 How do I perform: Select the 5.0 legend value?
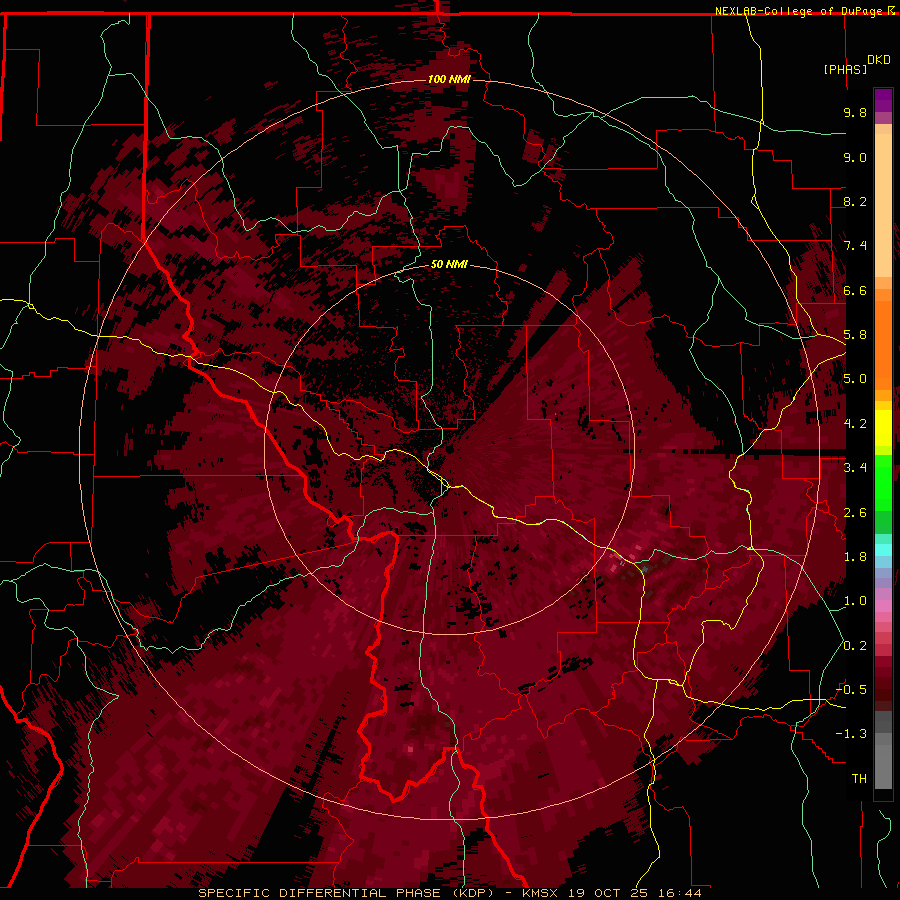[x=855, y=379]
